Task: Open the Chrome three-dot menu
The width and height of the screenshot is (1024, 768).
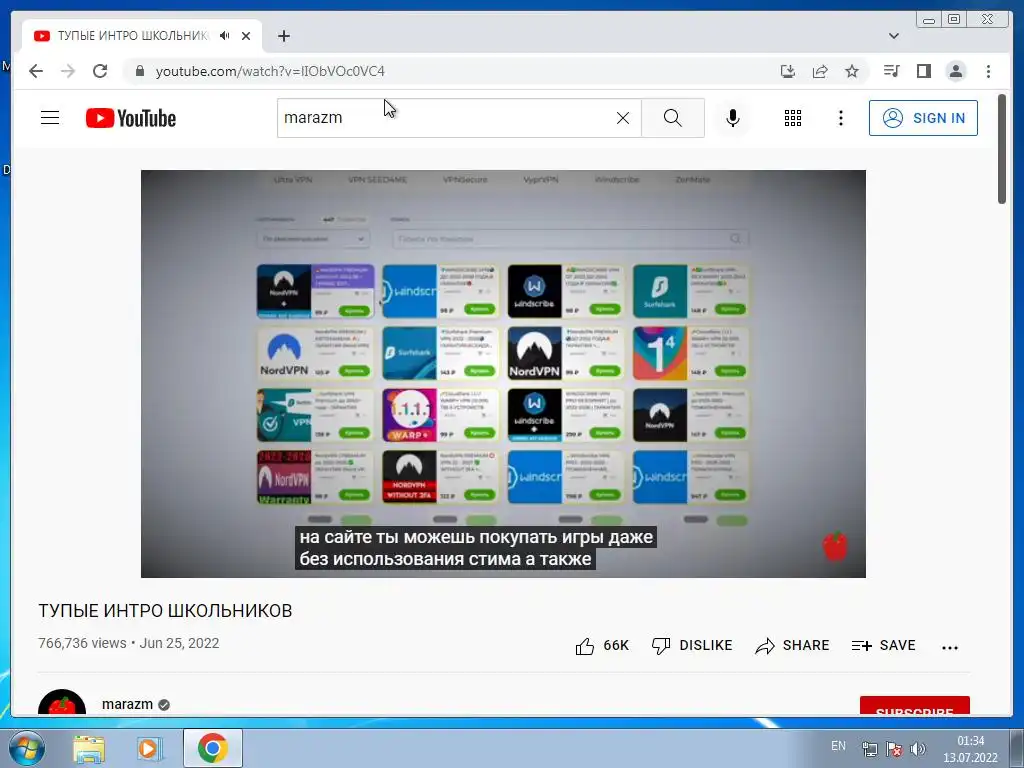Action: tap(988, 71)
